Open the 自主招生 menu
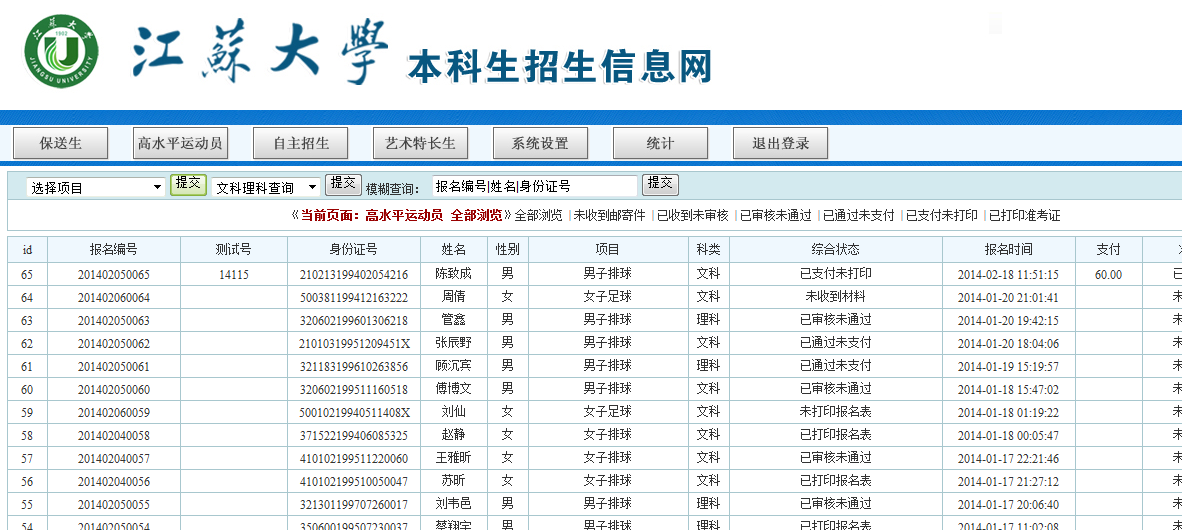 pyautogui.click(x=301, y=143)
